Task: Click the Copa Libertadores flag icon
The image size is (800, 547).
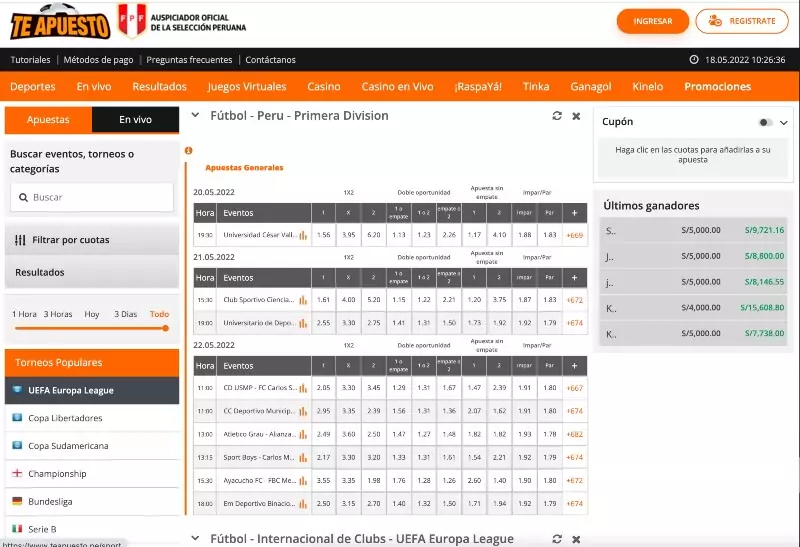Action: (x=17, y=417)
